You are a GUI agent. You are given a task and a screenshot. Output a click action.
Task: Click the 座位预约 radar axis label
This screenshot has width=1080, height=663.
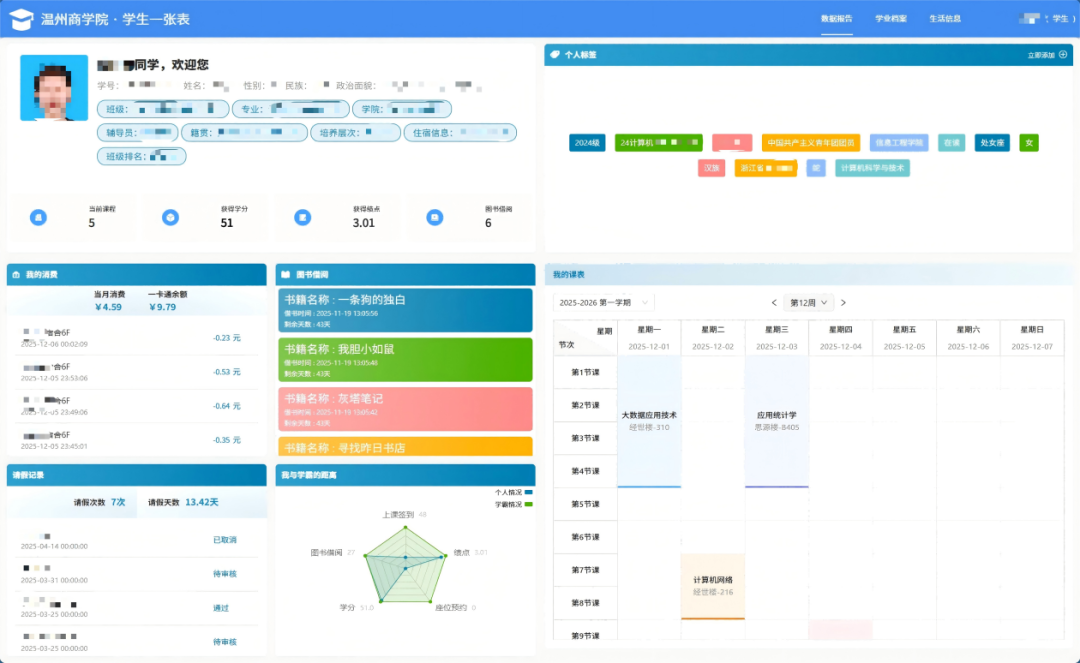450,607
